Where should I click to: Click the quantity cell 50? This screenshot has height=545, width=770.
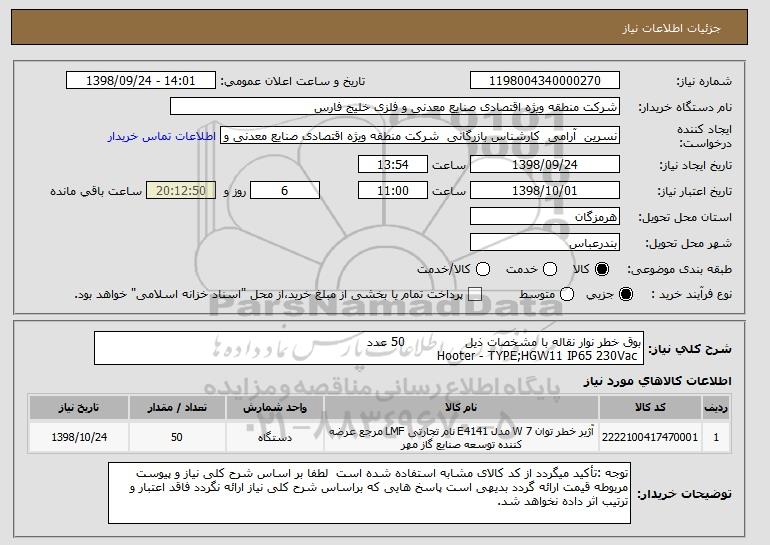(177, 437)
